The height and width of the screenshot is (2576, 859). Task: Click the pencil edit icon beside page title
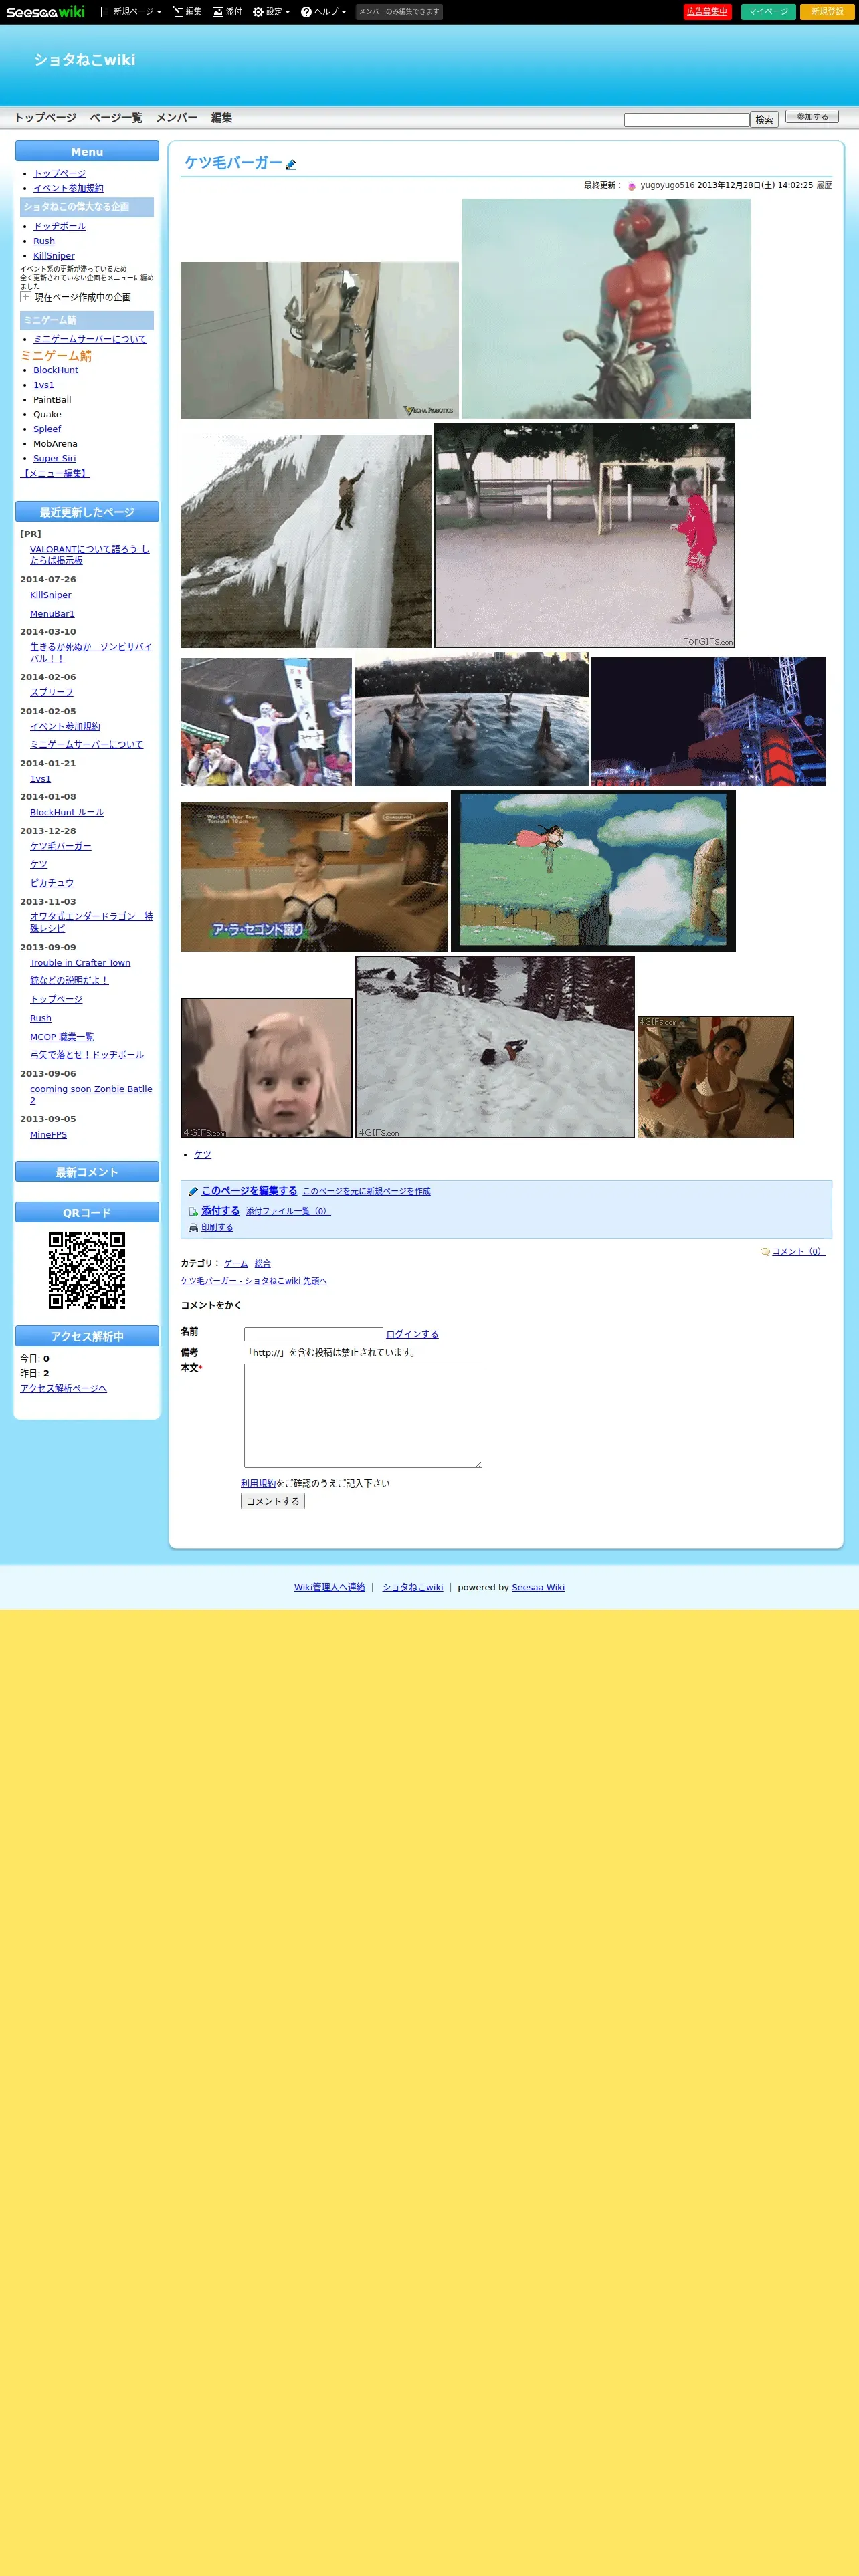point(291,165)
